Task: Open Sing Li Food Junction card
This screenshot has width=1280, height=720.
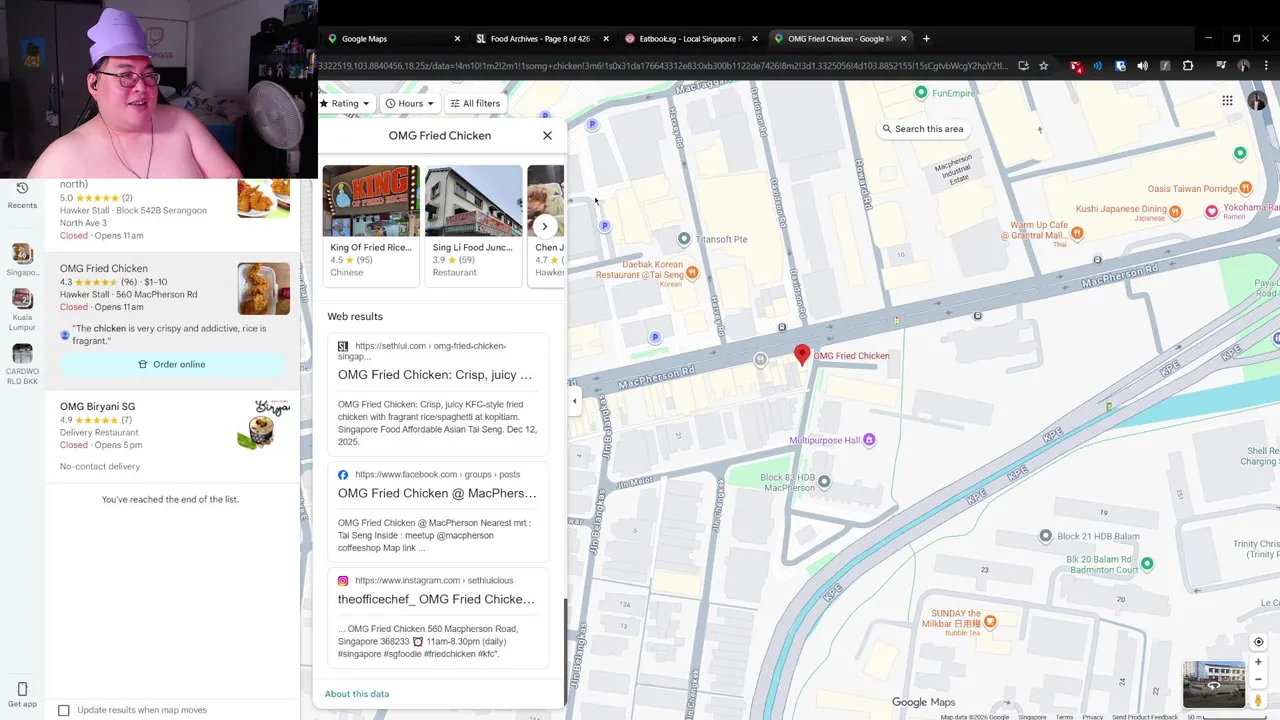Action: pos(473,225)
